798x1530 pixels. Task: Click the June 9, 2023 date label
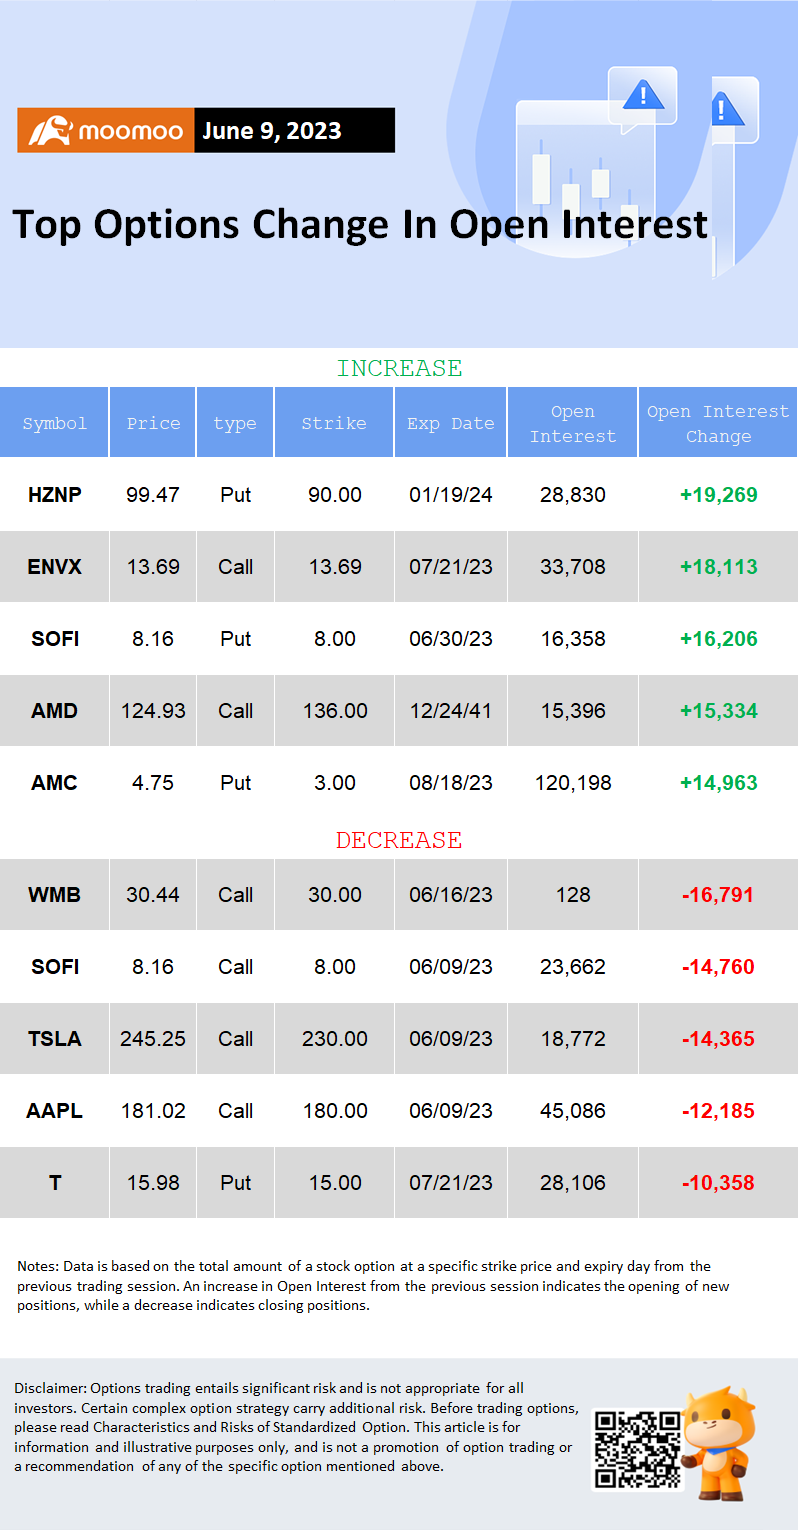(272, 131)
